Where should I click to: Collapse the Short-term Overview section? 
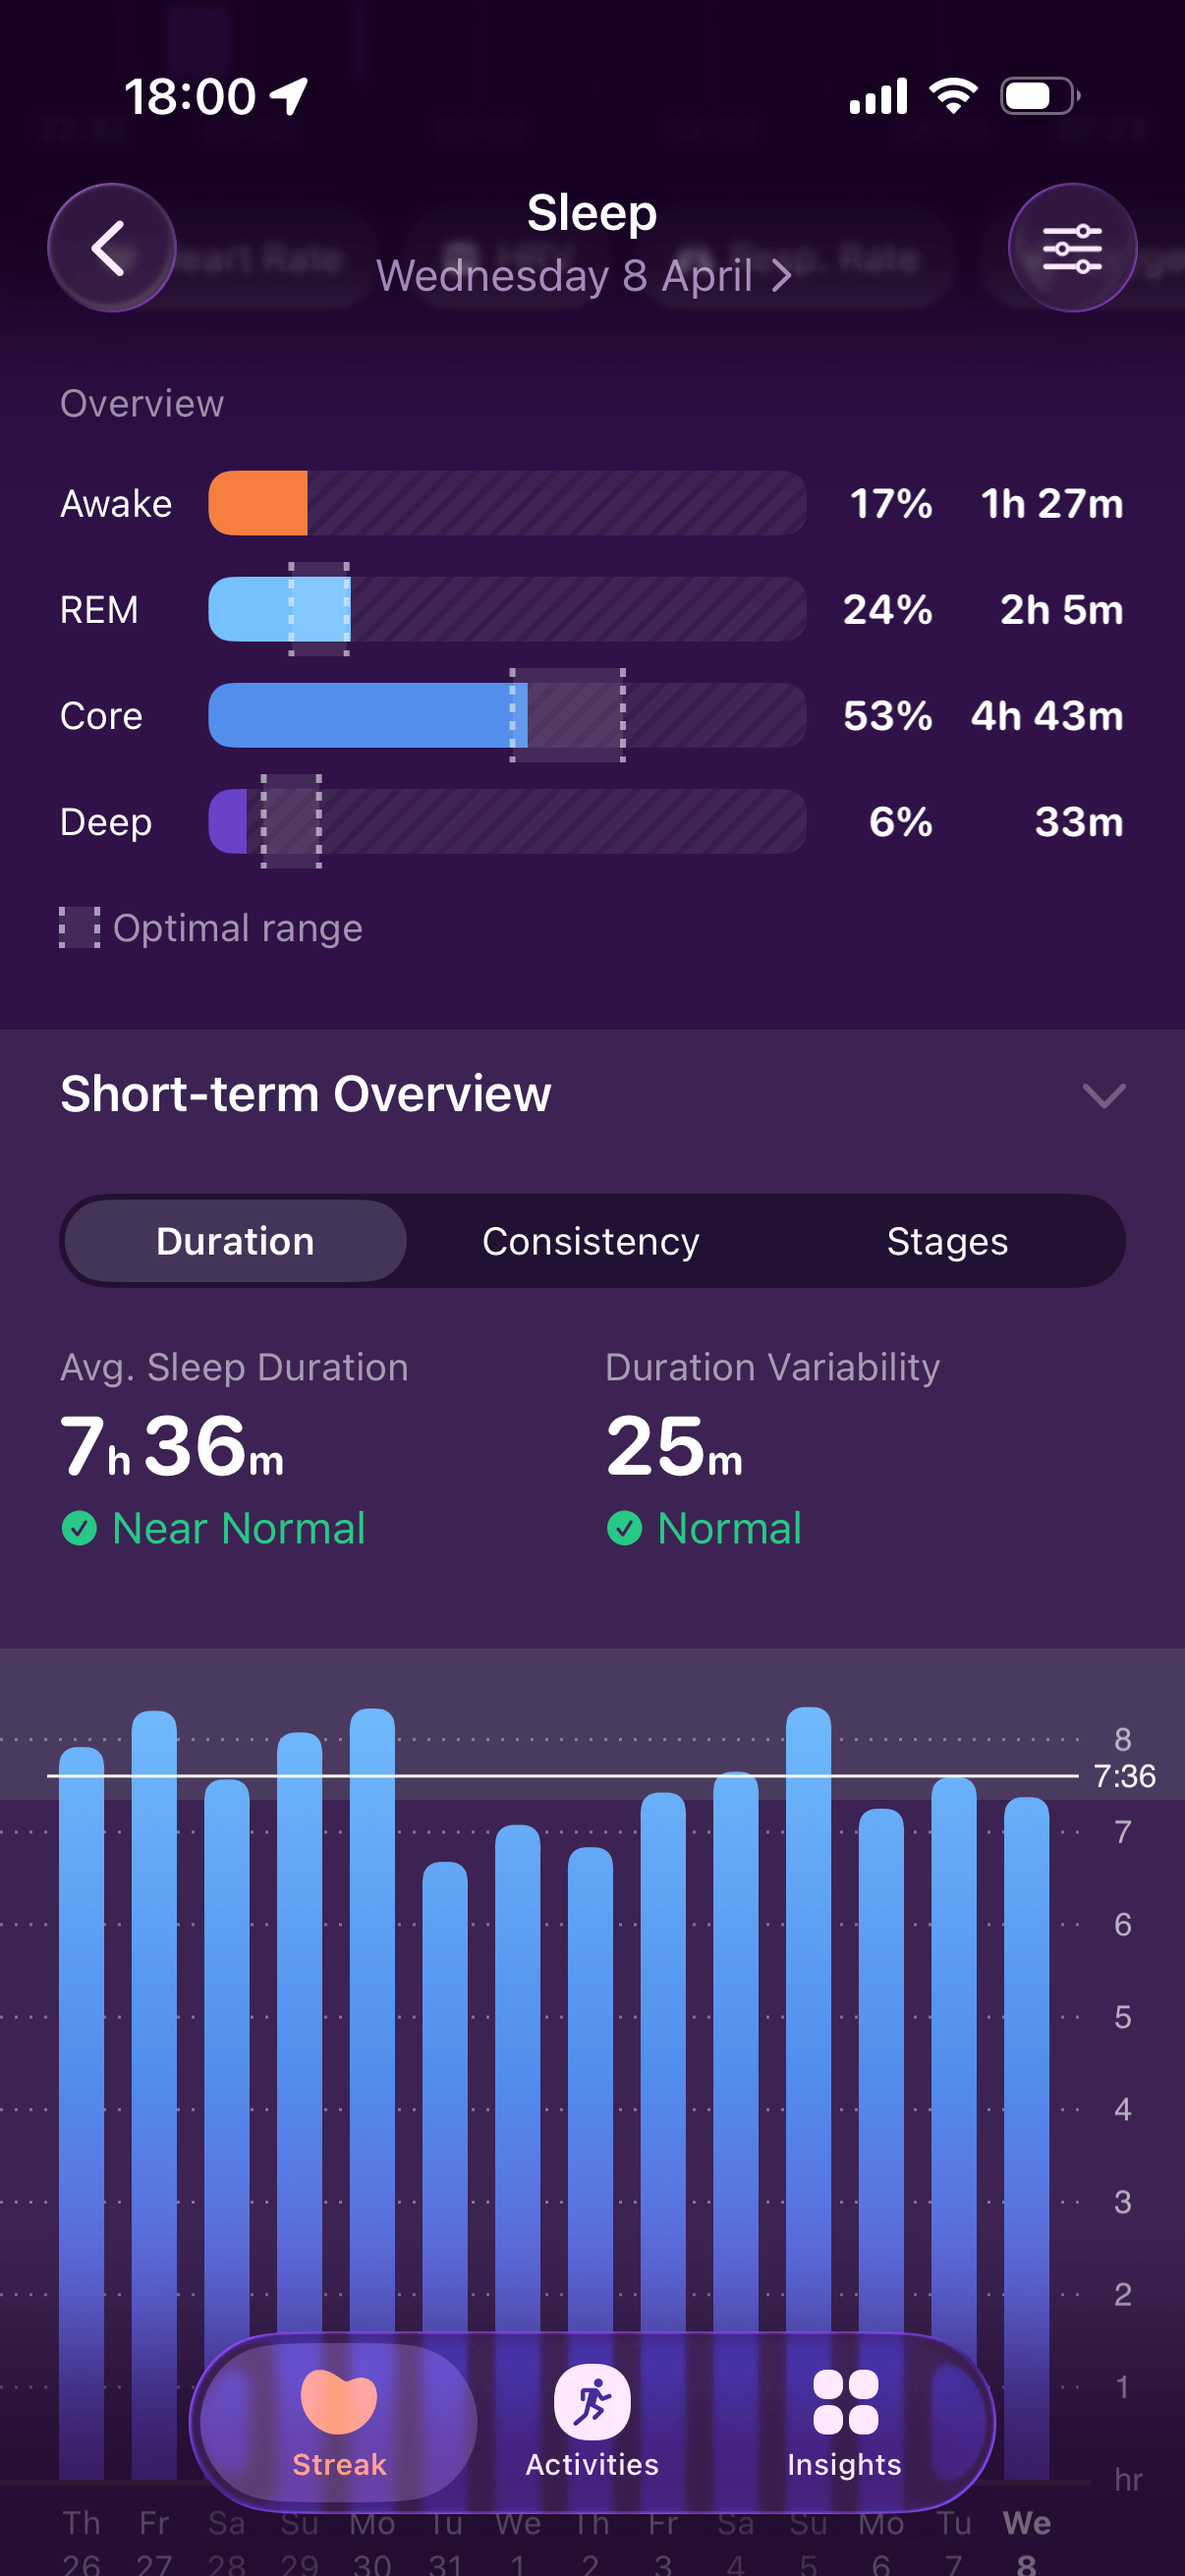pyautogui.click(x=1104, y=1095)
